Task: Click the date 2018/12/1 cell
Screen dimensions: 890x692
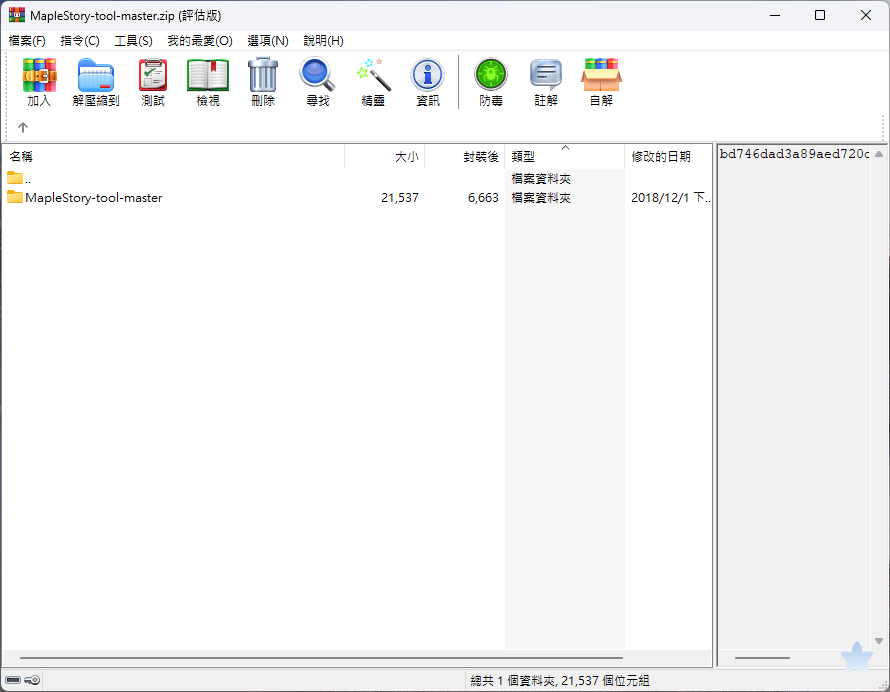Action: 670,198
